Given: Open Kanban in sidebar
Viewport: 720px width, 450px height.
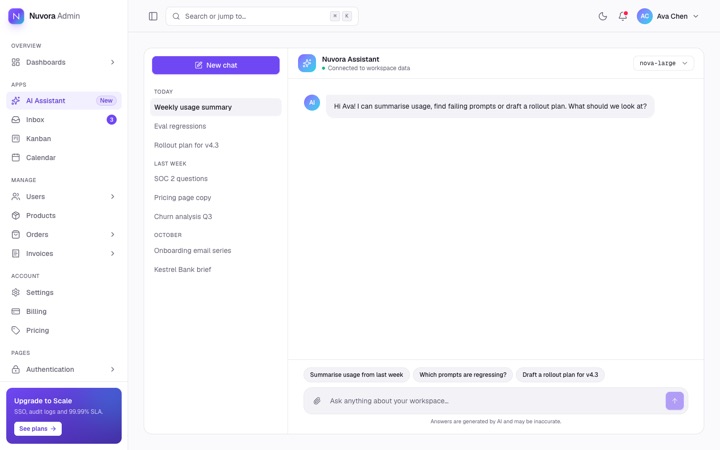Looking at the screenshot, I should pos(64,138).
